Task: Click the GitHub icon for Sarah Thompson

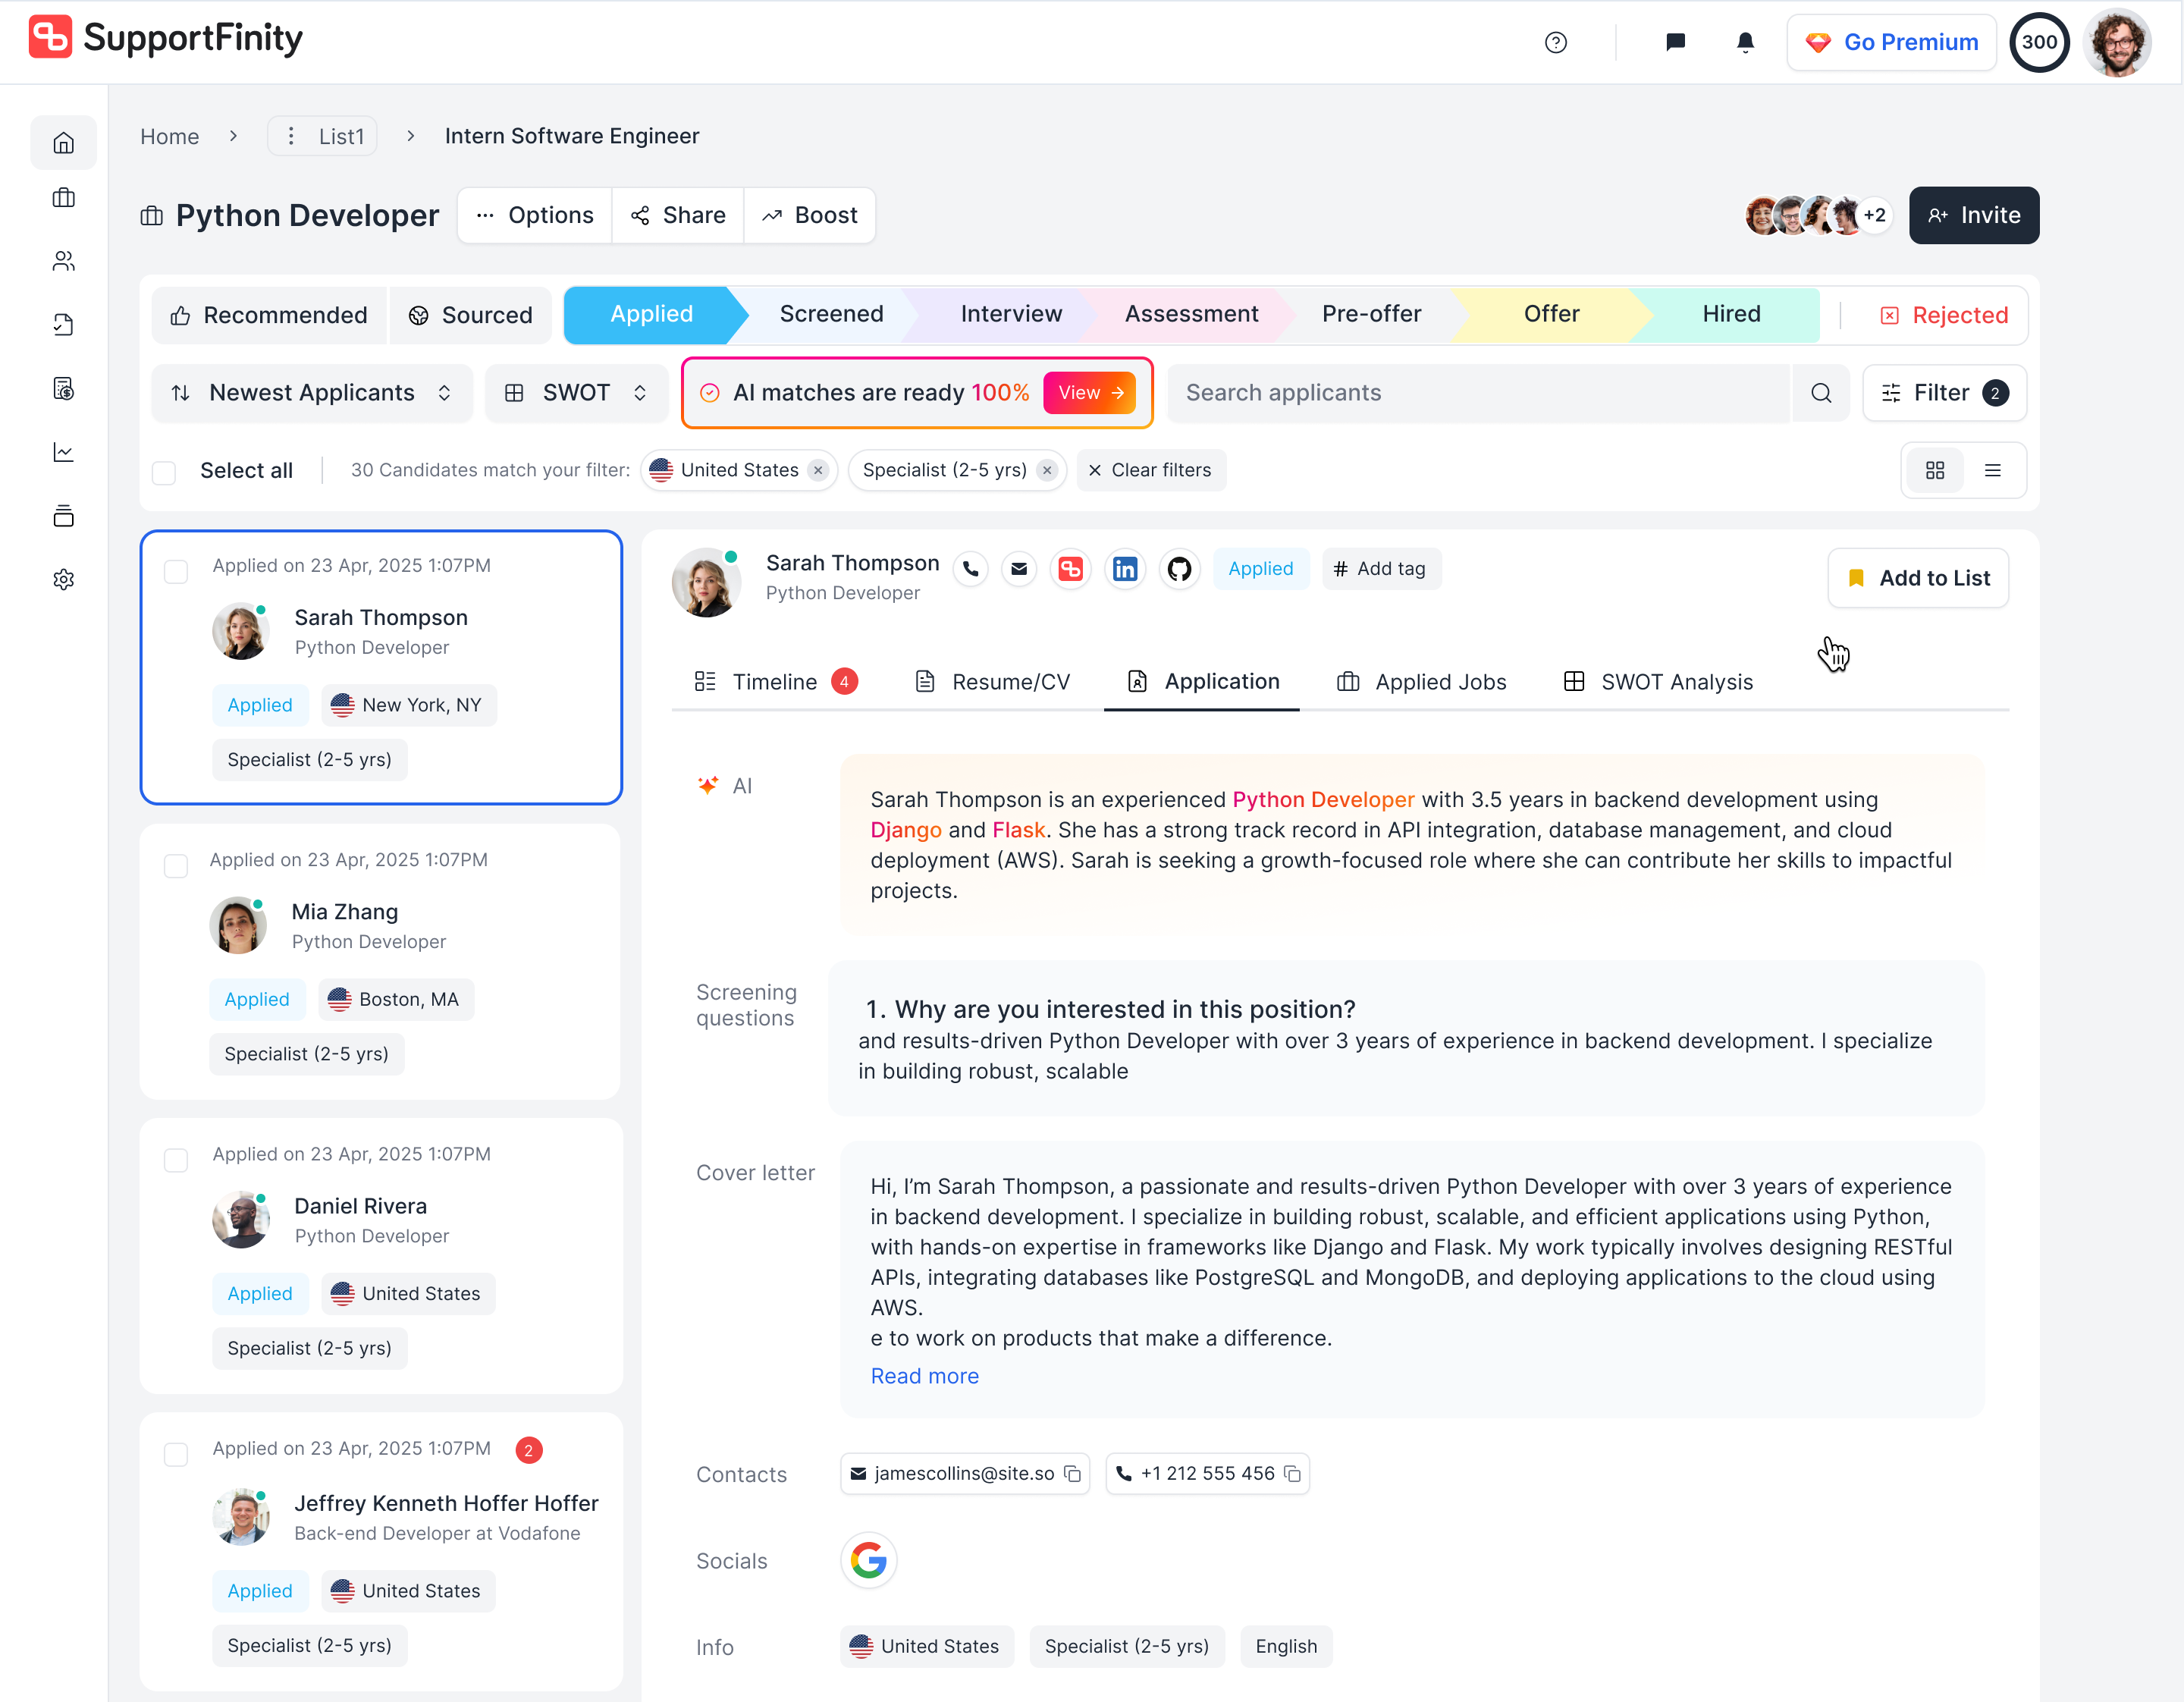Action: point(1179,569)
